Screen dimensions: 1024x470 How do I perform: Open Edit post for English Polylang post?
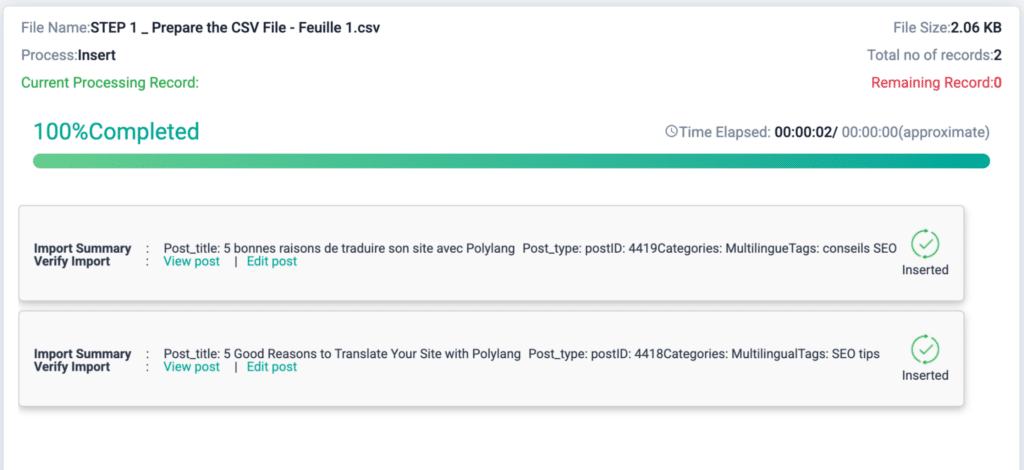coord(272,367)
